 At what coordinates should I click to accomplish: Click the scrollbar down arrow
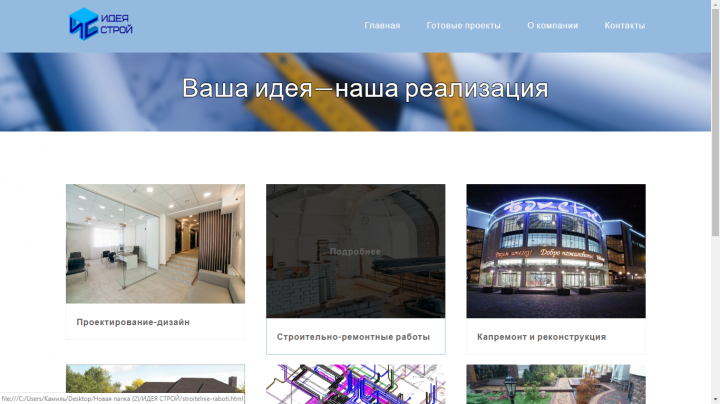point(715,399)
